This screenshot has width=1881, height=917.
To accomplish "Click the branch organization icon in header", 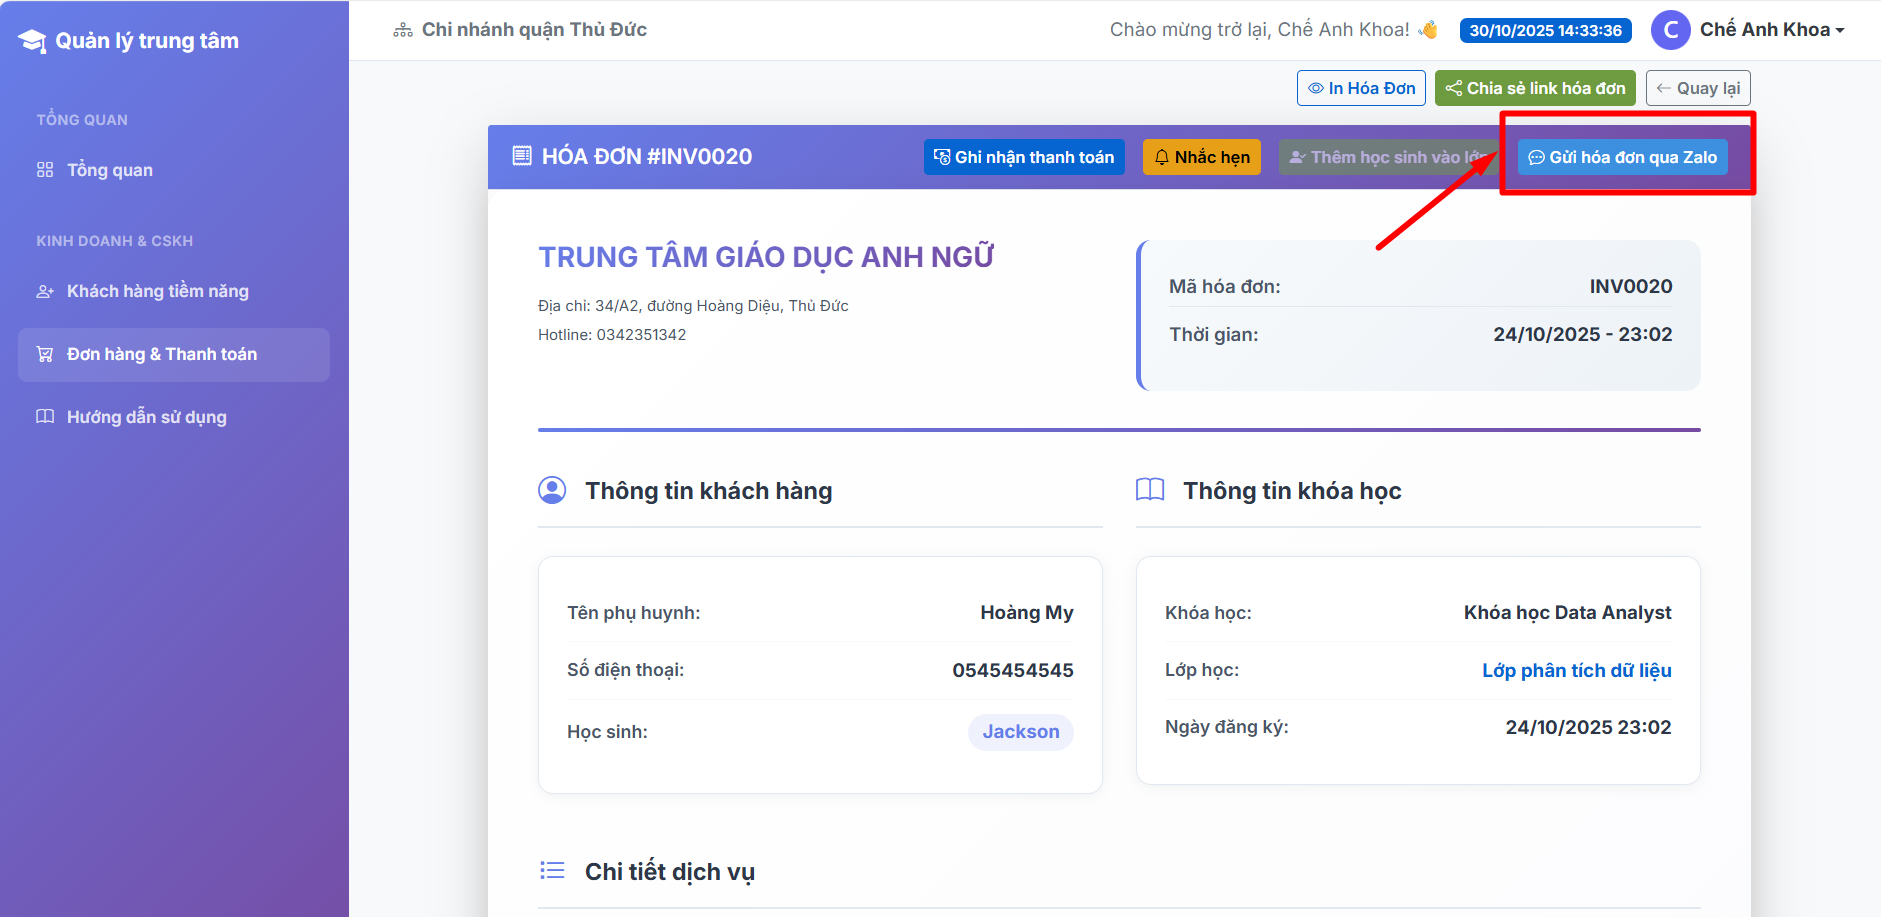I will [403, 30].
